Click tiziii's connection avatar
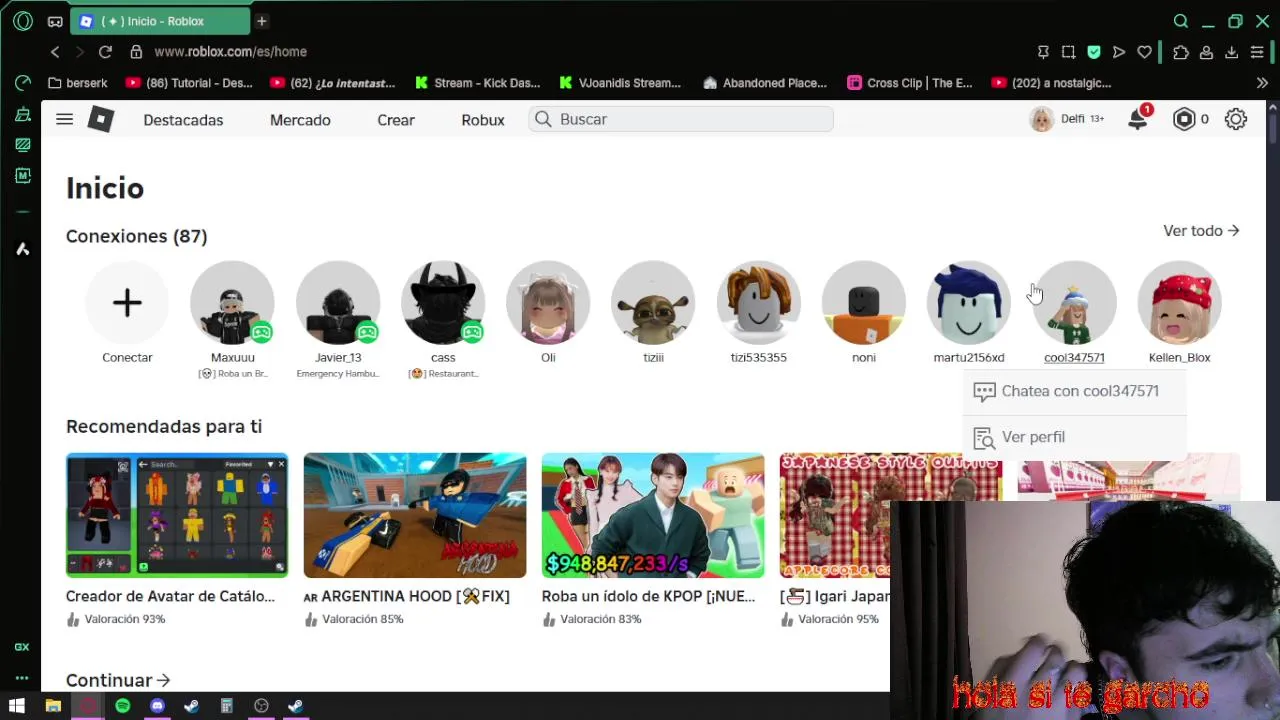Viewport: 1280px width, 720px height. click(653, 303)
